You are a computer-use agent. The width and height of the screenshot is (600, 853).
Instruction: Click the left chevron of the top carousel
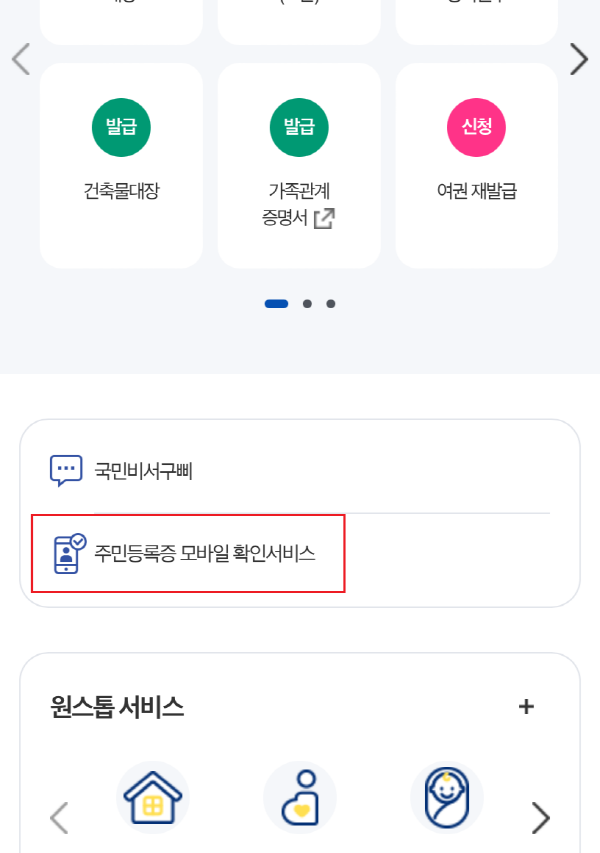tap(21, 60)
